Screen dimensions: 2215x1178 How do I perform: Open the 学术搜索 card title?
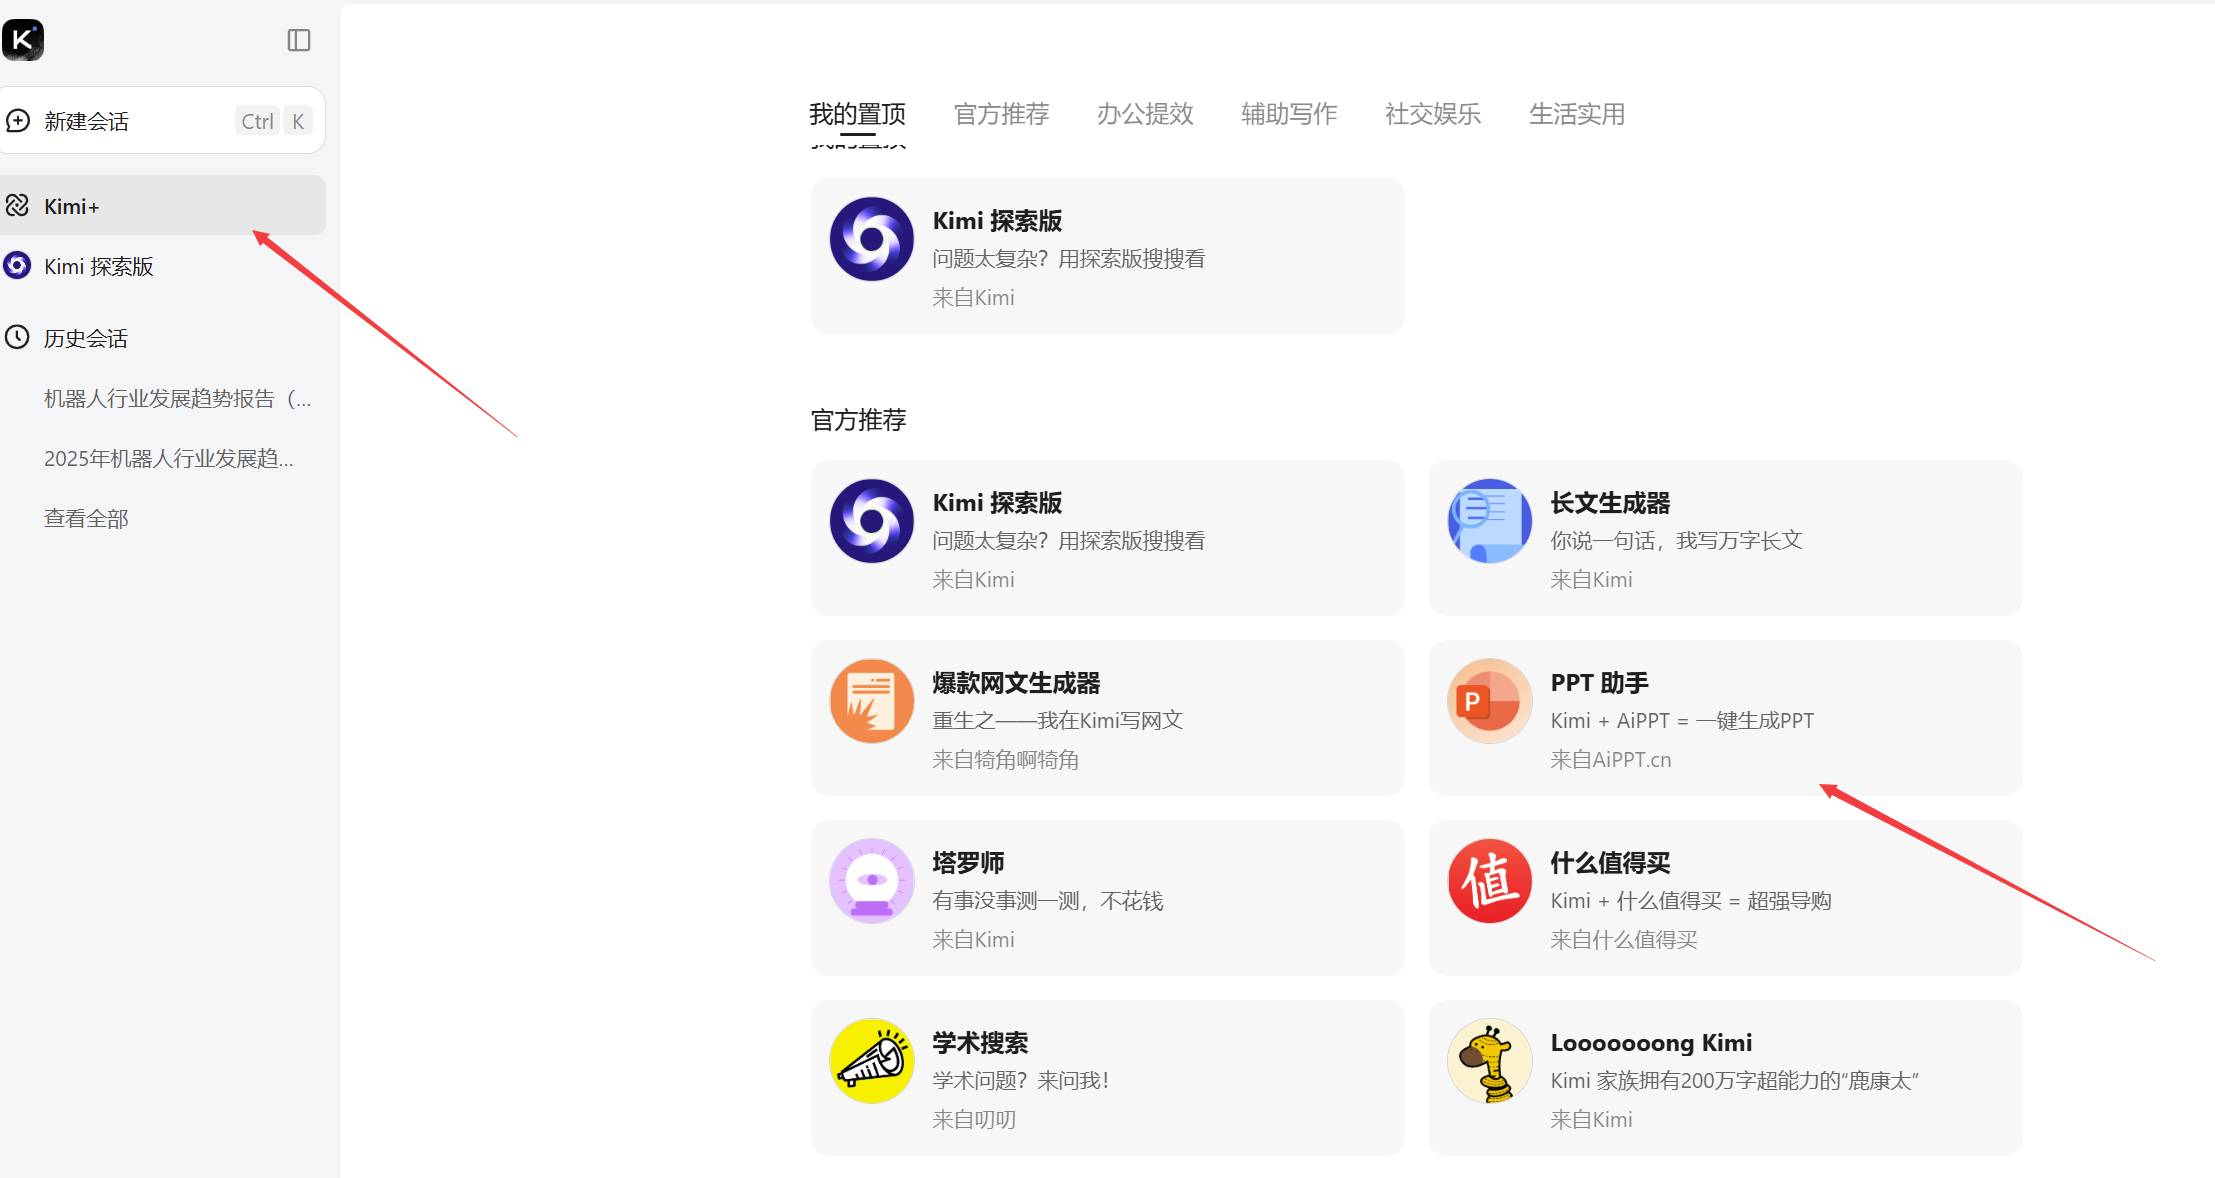point(980,1043)
